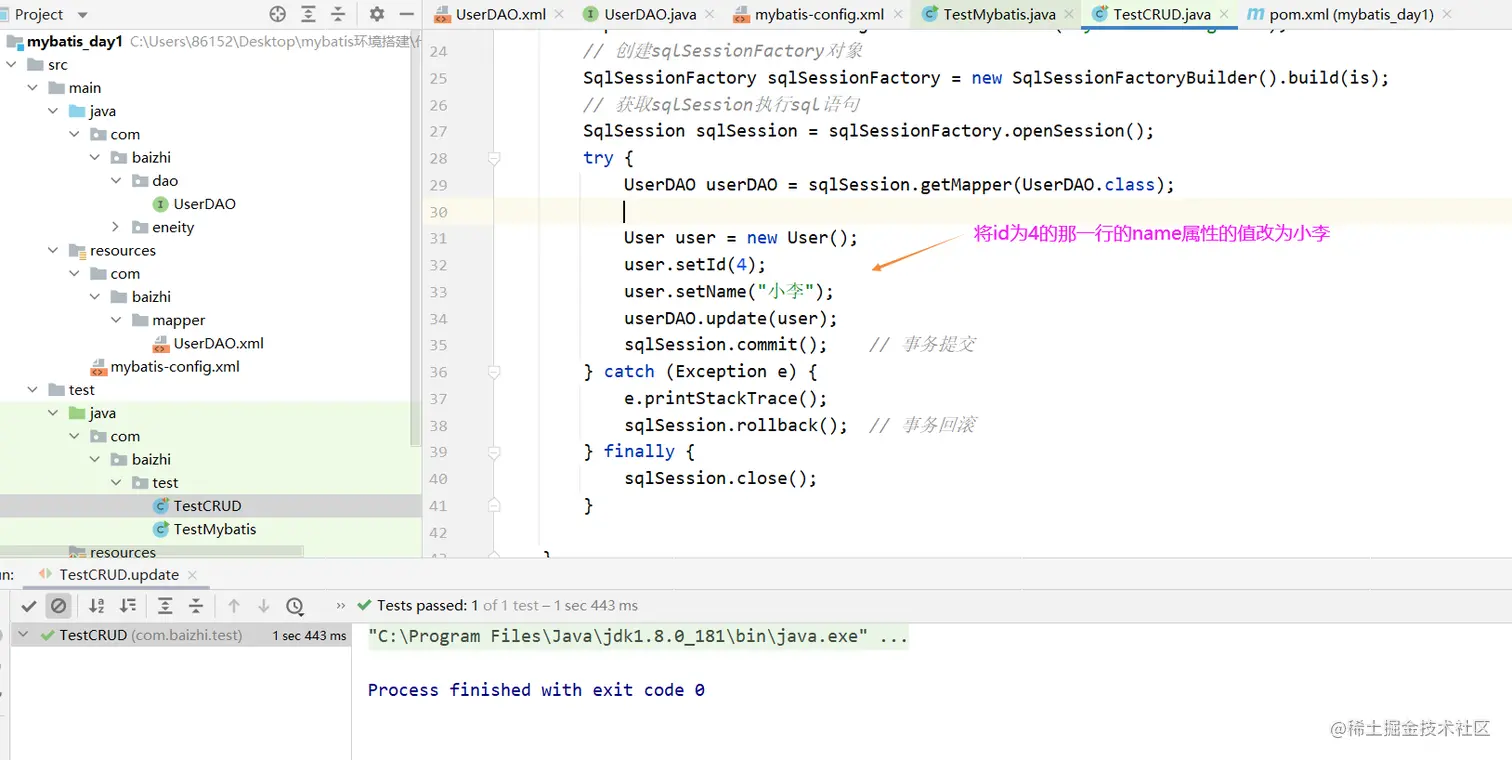Screen dimensions: 1512x760
Task: Switch to pom.xml (mybatis_day1) tab
Action: [1351, 14]
